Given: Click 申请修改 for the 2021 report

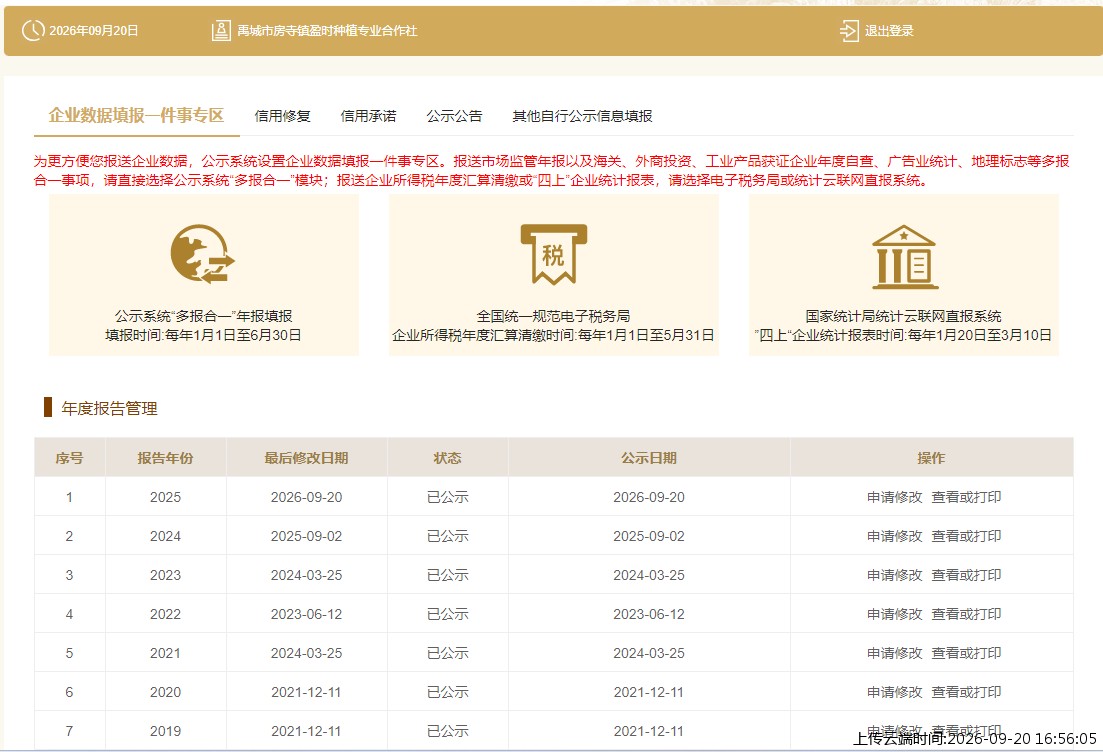Looking at the screenshot, I should pyautogui.click(x=894, y=654).
